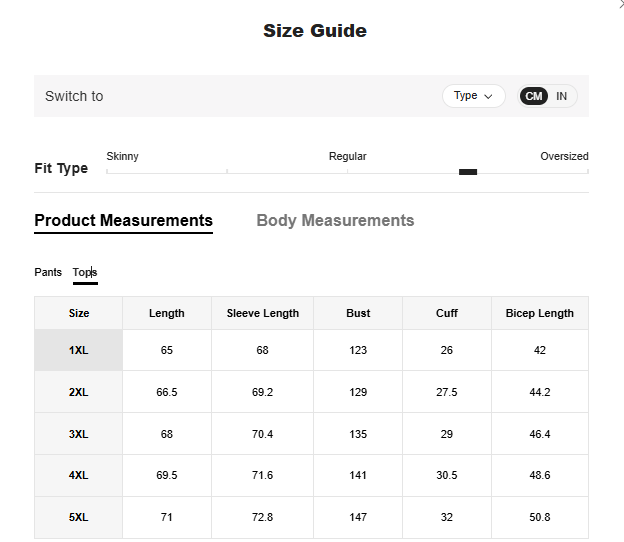
Task: Open the Type dropdown
Action: pos(473,96)
